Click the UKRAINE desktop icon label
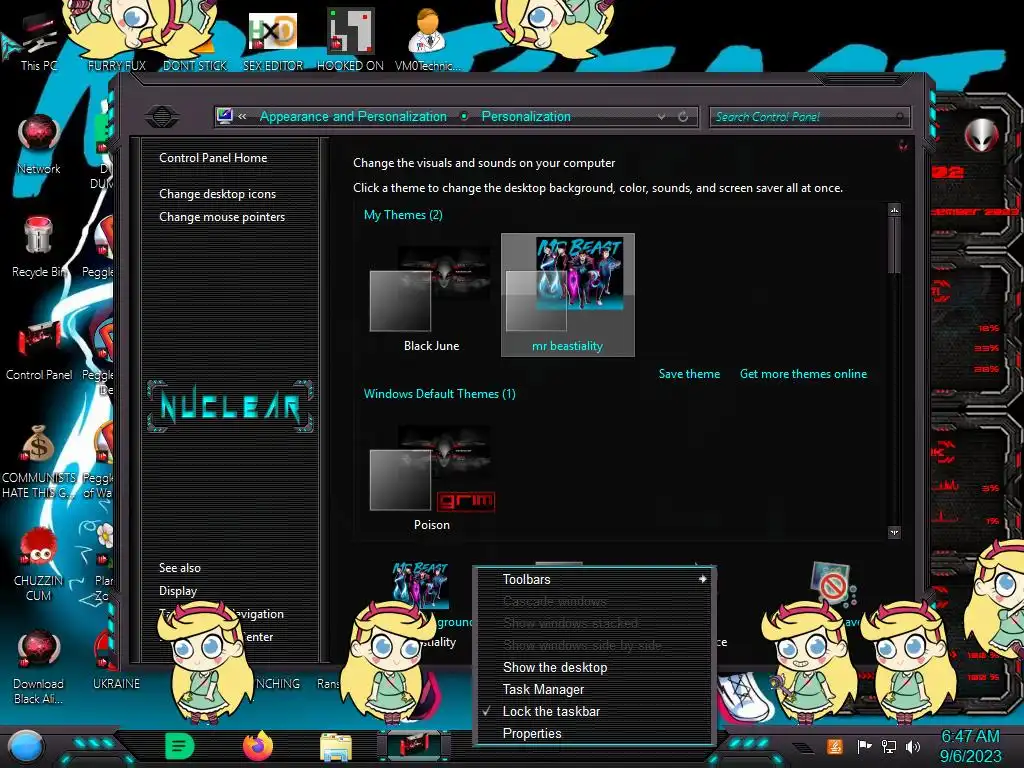This screenshot has width=1024, height=768. pos(116,683)
